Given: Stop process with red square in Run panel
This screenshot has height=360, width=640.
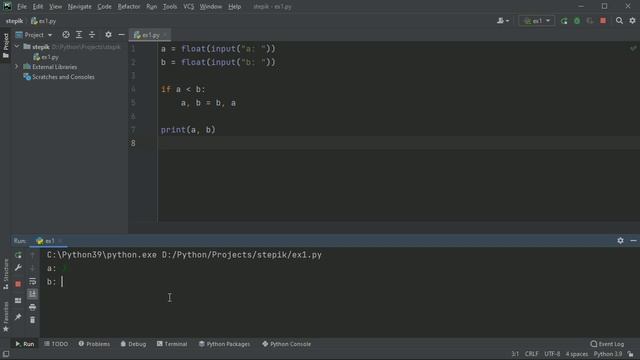Looking at the screenshot, I should (x=18, y=284).
